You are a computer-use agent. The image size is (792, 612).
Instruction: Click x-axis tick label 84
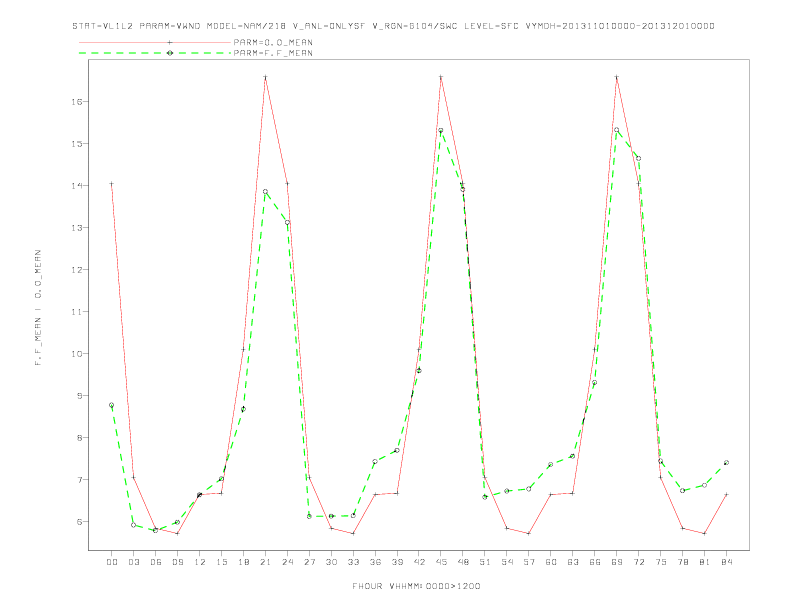click(727, 562)
